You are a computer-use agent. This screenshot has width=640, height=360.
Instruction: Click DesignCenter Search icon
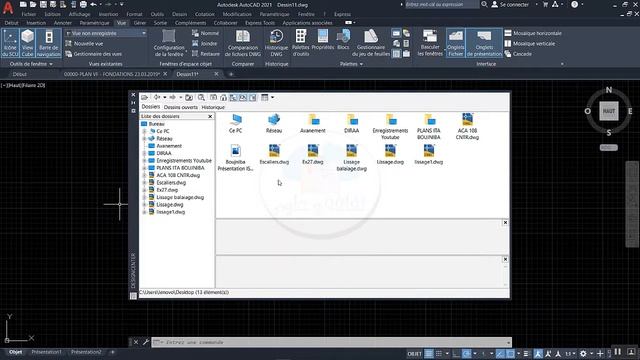[201, 98]
